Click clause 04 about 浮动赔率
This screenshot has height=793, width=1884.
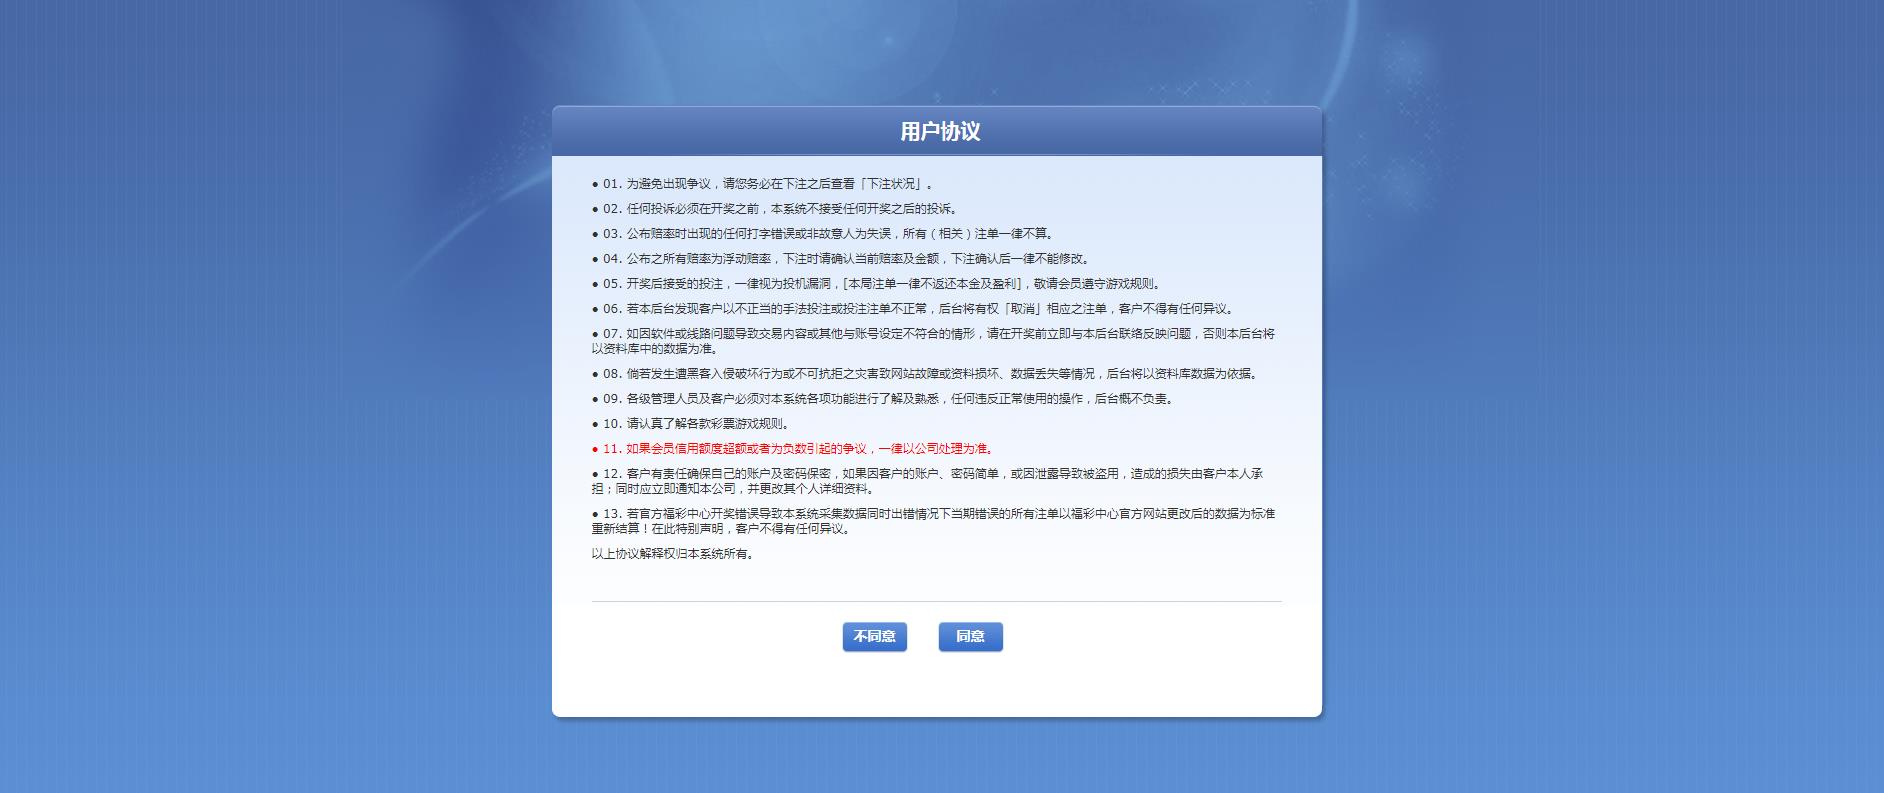(x=841, y=259)
